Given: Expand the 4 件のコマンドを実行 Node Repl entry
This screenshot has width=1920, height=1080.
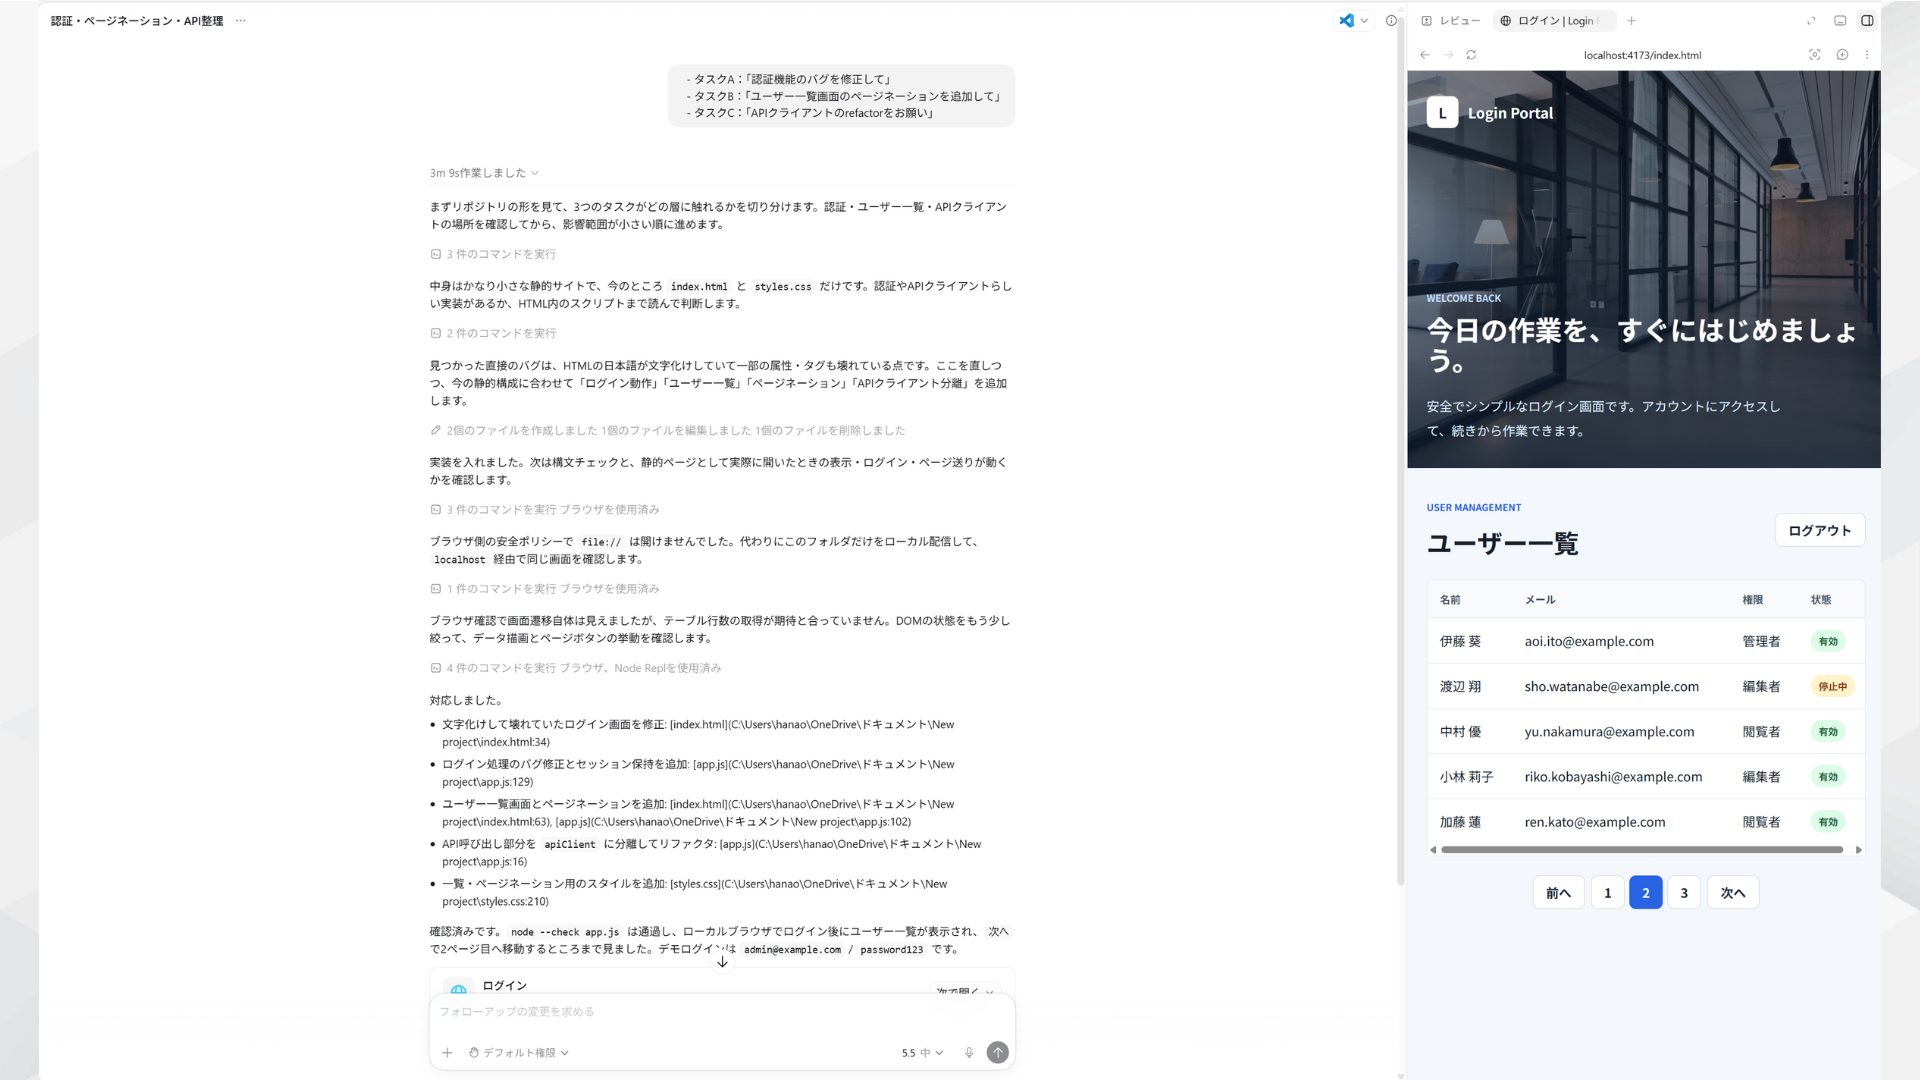Looking at the screenshot, I should tap(576, 668).
